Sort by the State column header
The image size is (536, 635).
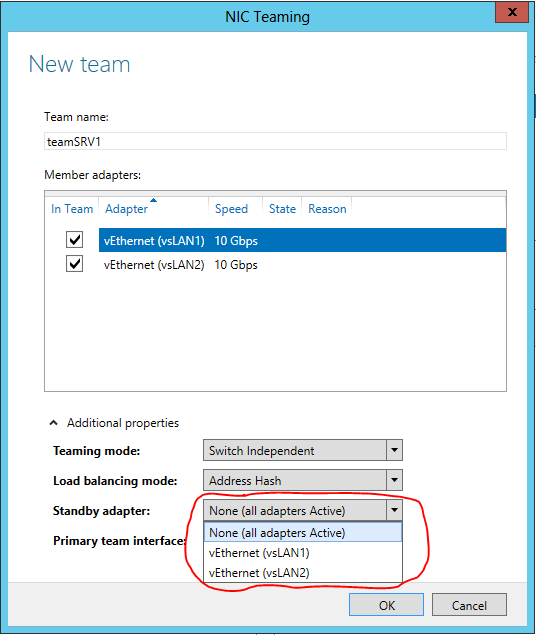click(x=282, y=209)
